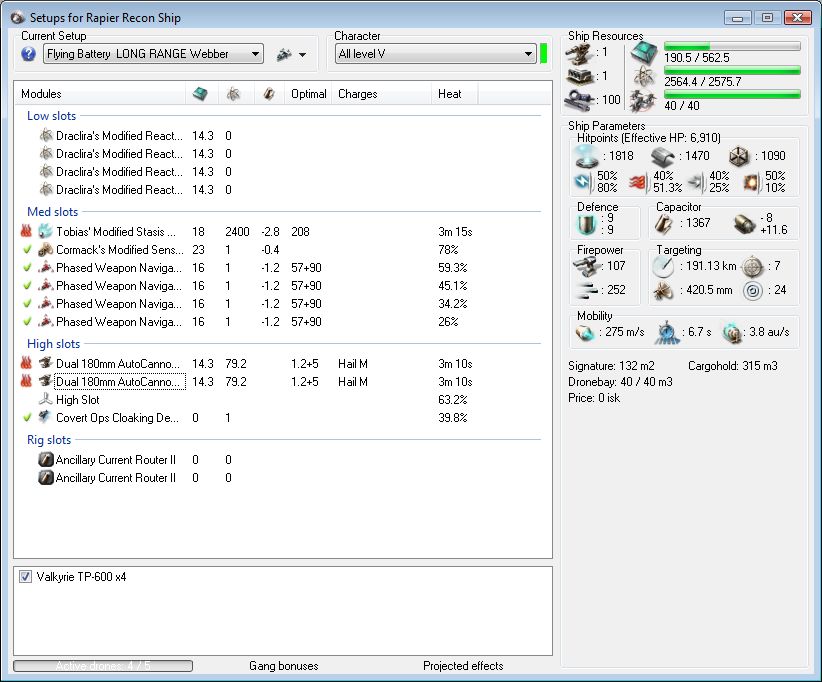Click the explosive resistance icon
This screenshot has width=822, height=682.
(x=751, y=182)
